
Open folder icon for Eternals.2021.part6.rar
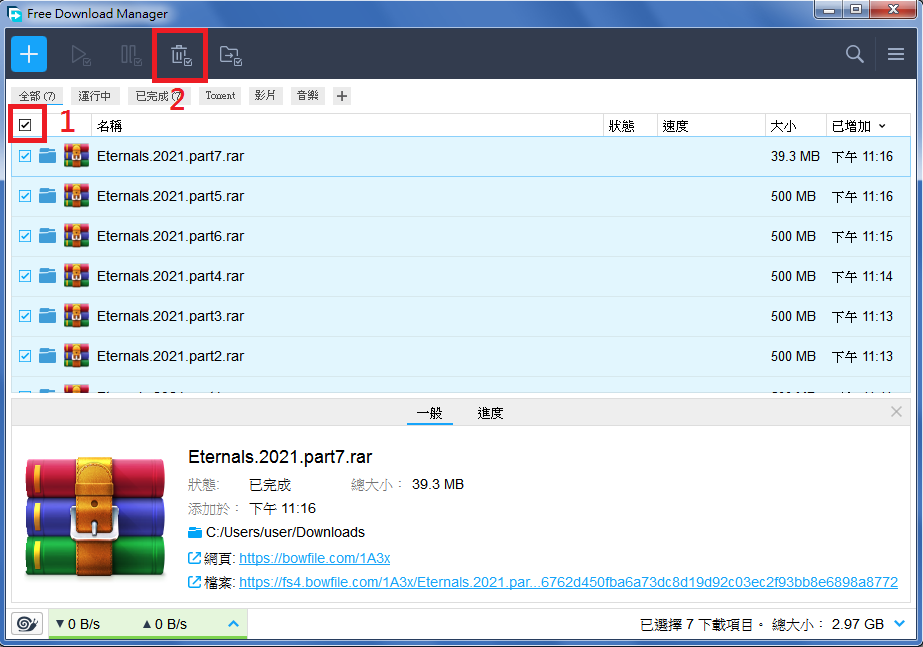pyautogui.click(x=47, y=236)
